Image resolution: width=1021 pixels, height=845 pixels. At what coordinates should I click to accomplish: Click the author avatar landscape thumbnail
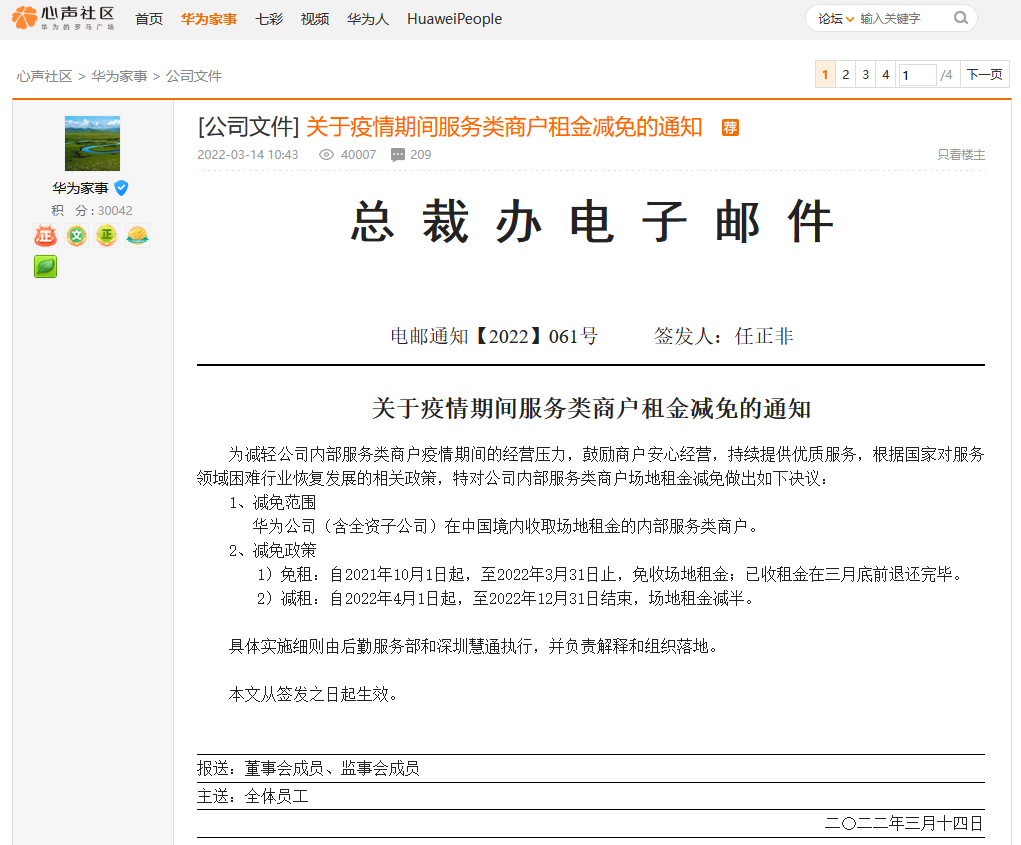point(92,143)
